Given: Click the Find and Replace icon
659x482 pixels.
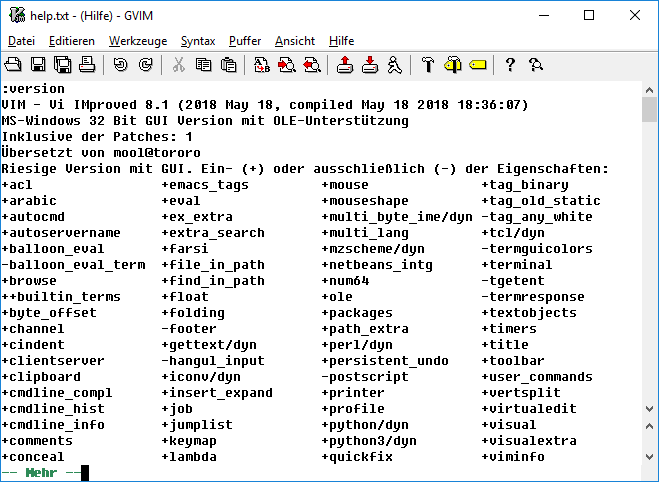Looking at the screenshot, I should (261, 65).
